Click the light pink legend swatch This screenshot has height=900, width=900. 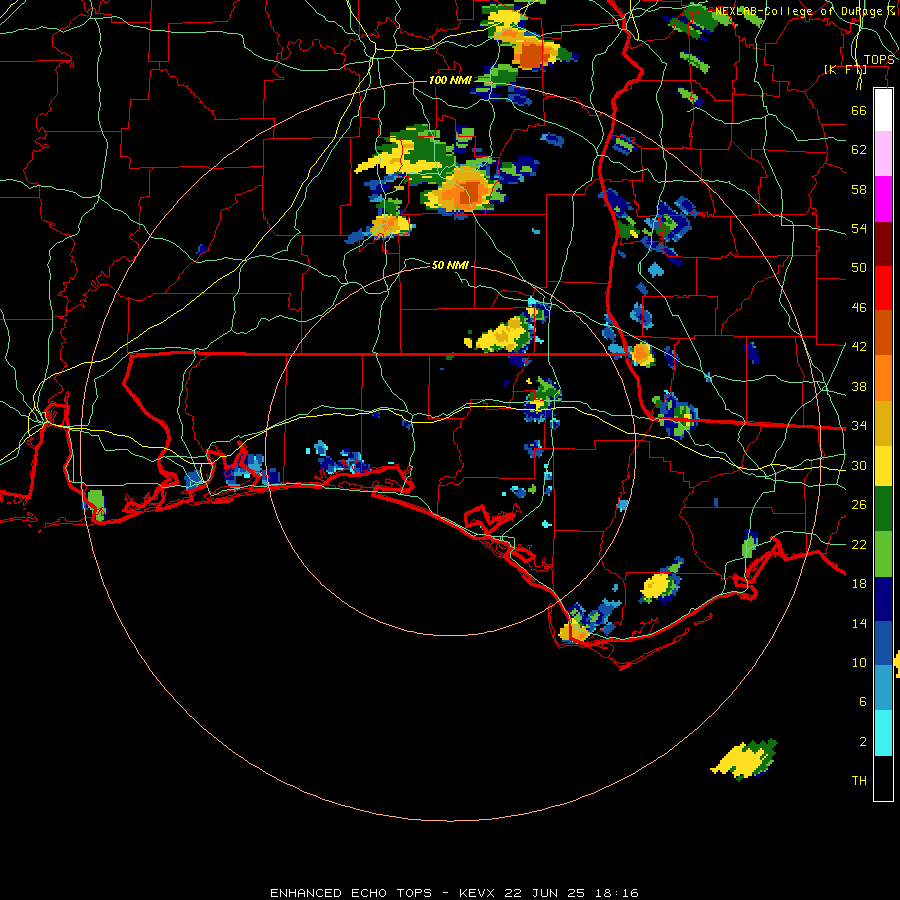click(x=883, y=154)
